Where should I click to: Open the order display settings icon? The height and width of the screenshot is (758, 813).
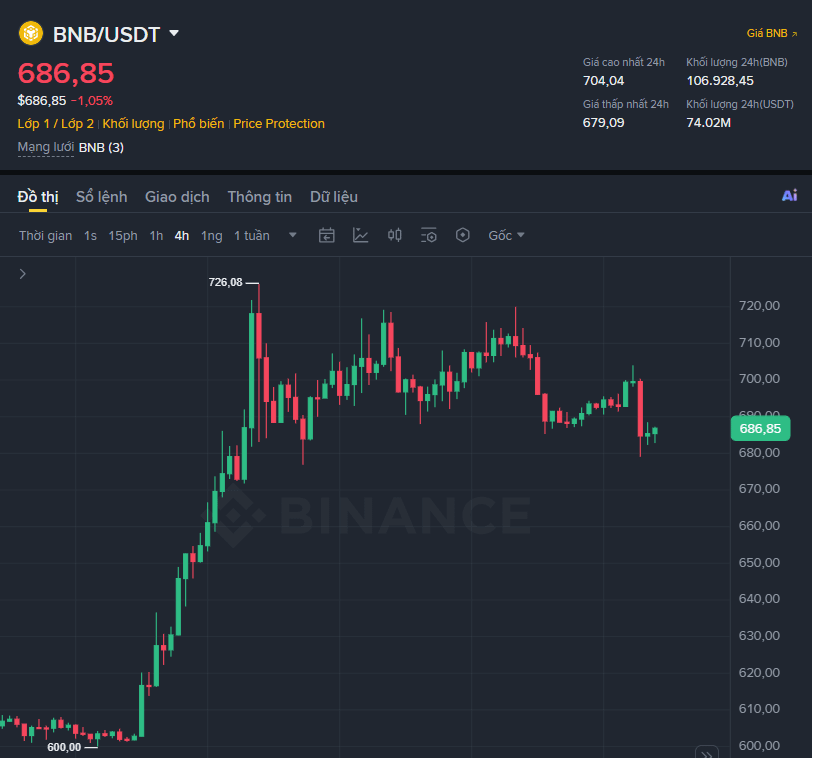(x=428, y=235)
